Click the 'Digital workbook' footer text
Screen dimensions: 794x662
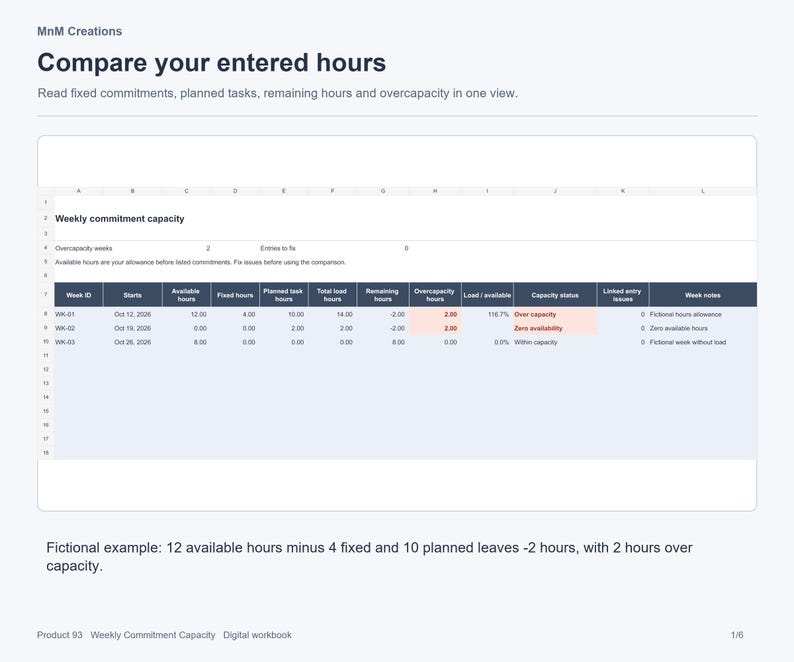[257, 635]
